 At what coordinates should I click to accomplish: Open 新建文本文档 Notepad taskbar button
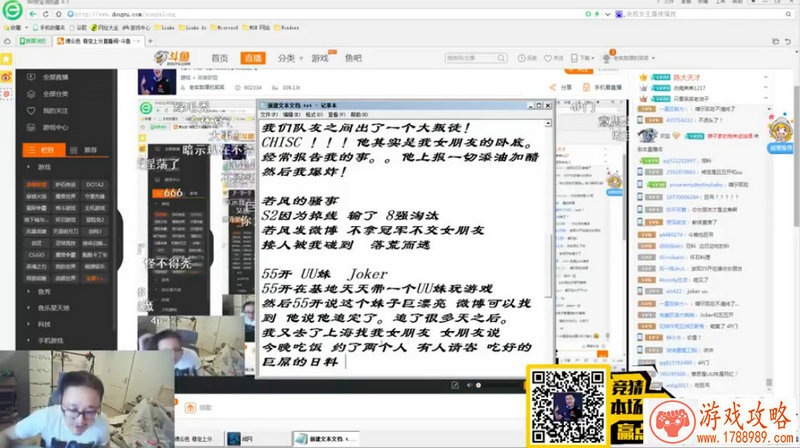pos(327,438)
